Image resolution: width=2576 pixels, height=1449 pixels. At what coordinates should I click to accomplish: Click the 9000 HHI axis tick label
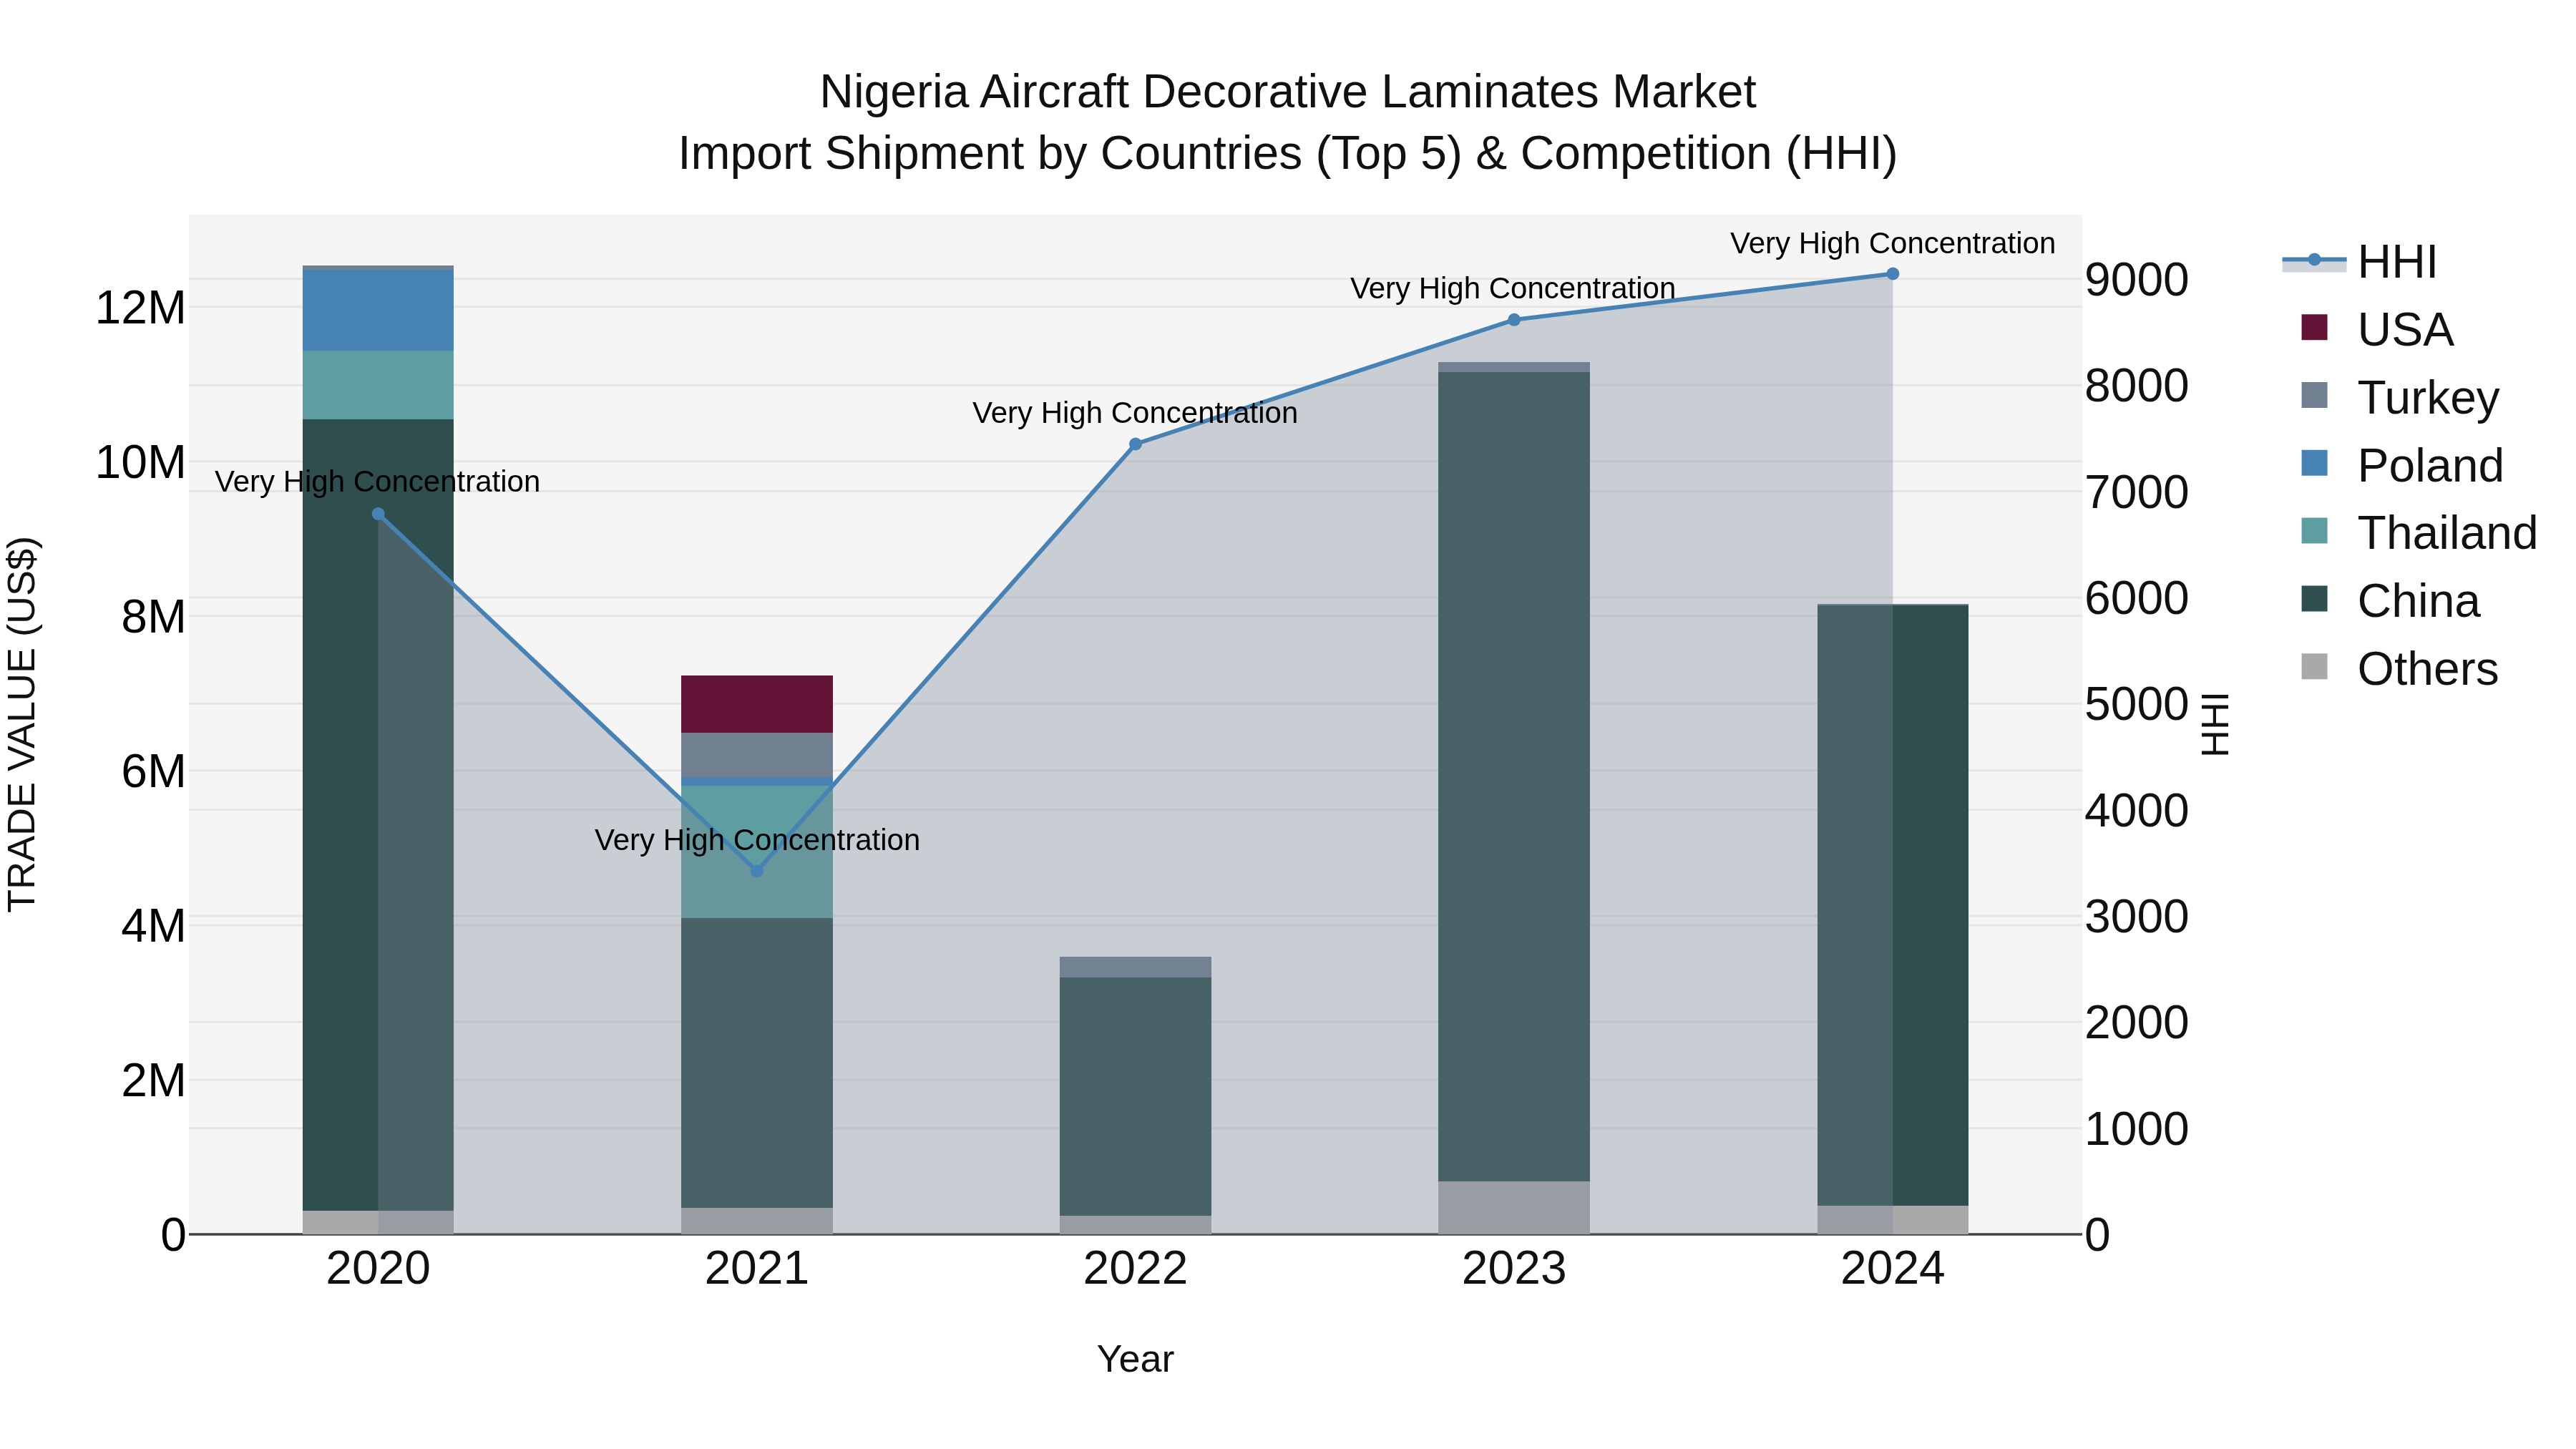click(x=2137, y=280)
